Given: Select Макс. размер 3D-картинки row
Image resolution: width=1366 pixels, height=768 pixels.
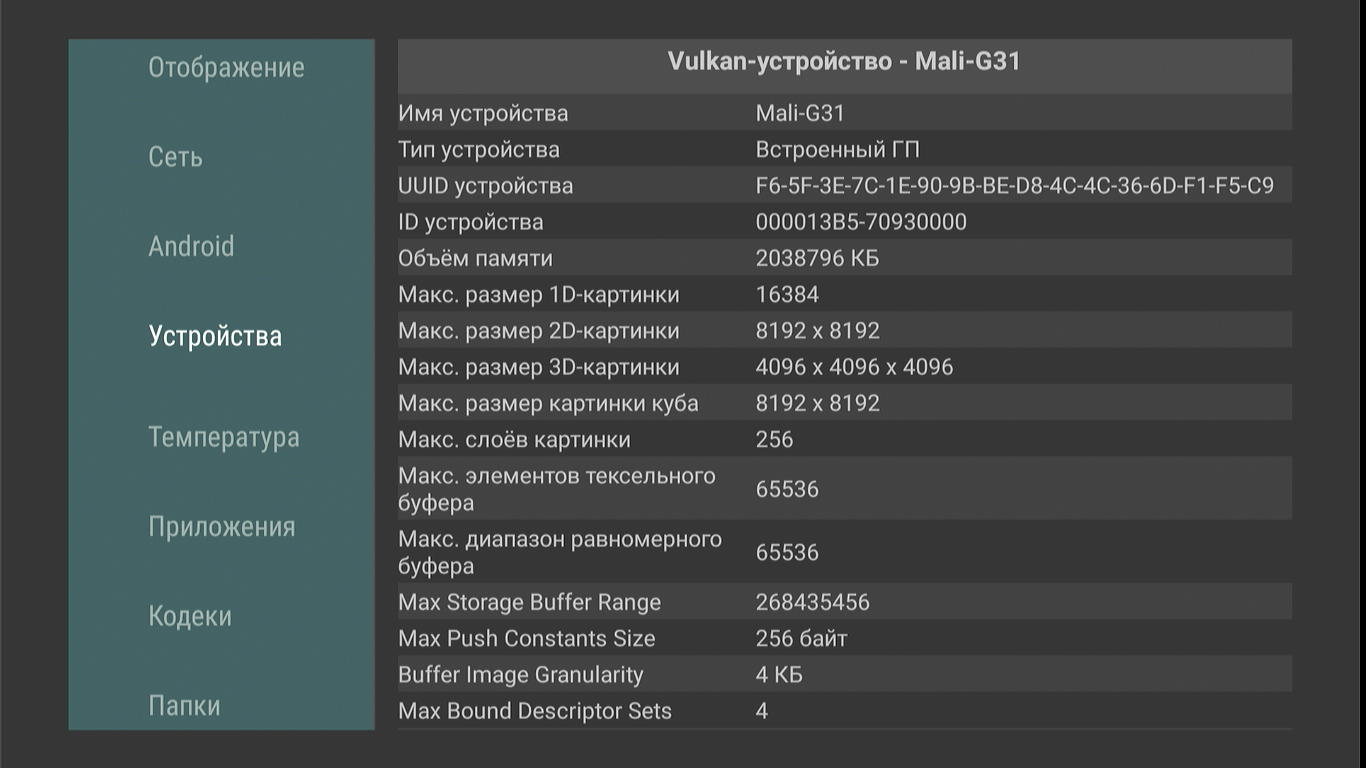Looking at the screenshot, I should click(844, 367).
